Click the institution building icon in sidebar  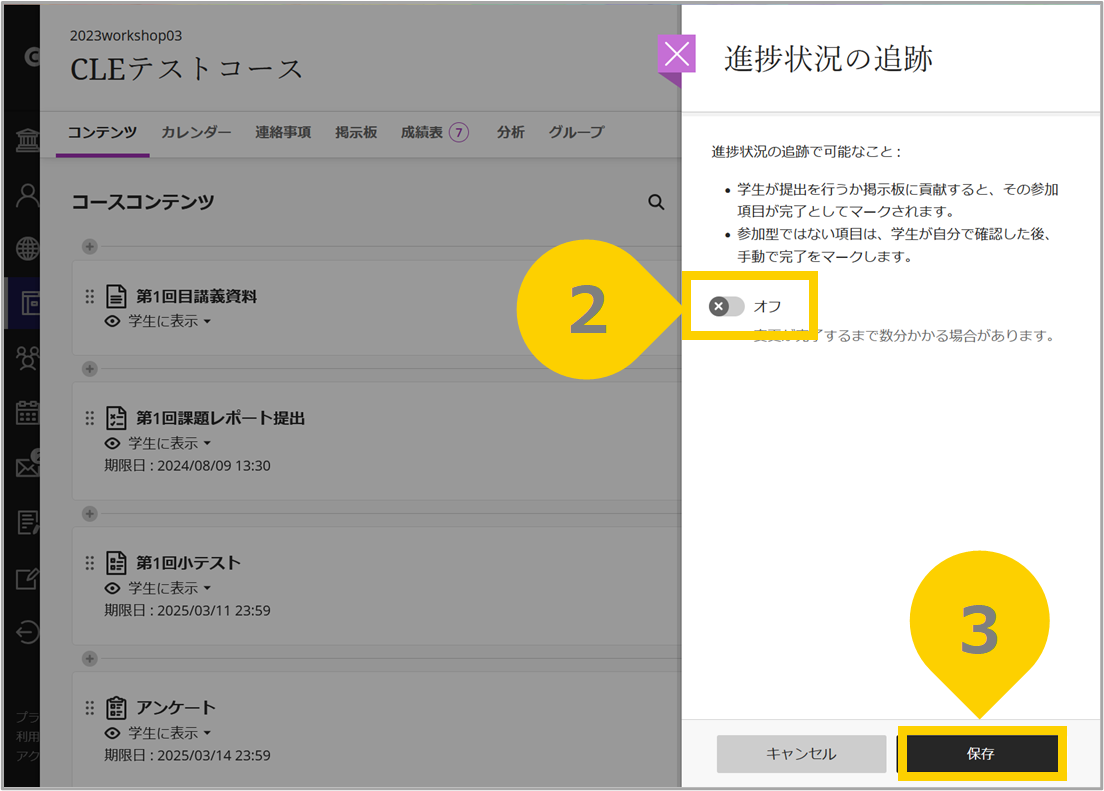point(27,140)
